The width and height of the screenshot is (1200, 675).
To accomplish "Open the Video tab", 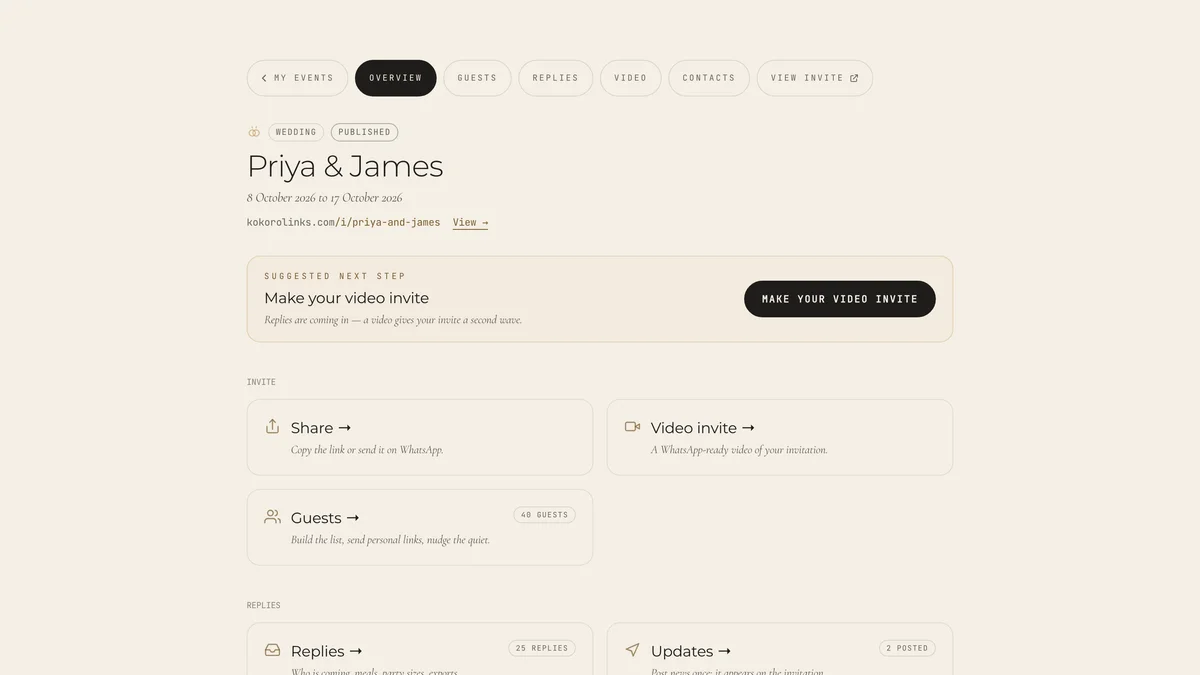I will (x=630, y=78).
